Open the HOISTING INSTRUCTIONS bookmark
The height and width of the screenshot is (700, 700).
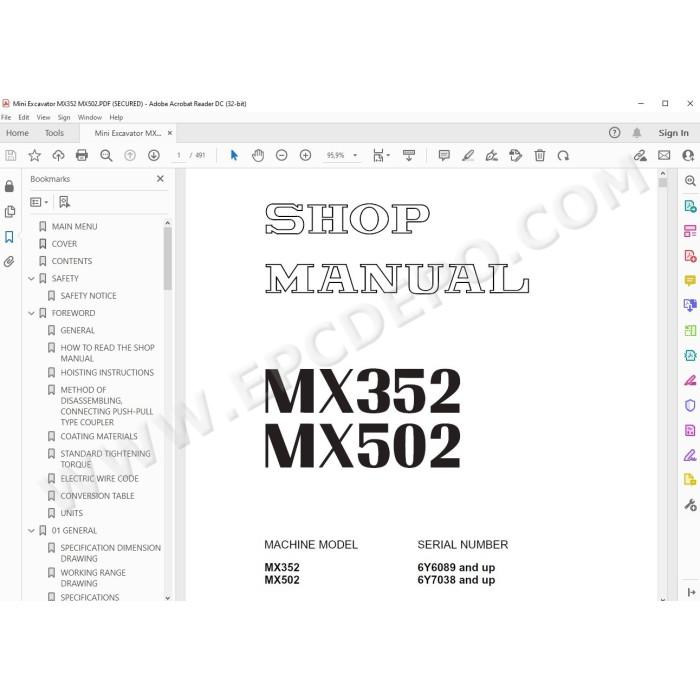tap(107, 373)
